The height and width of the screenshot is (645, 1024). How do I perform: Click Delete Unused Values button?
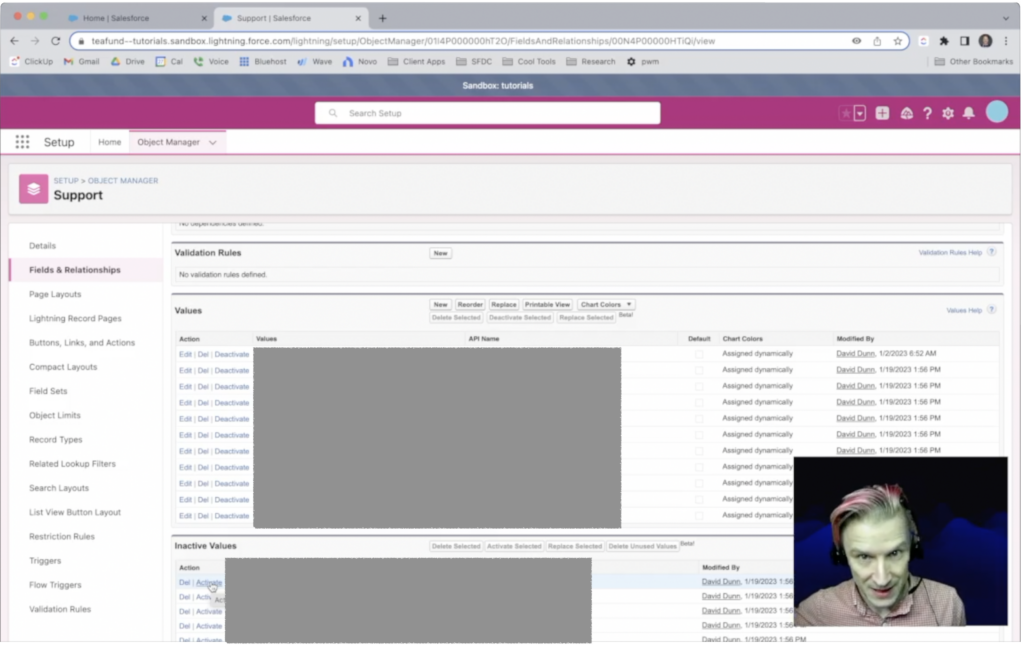point(643,546)
